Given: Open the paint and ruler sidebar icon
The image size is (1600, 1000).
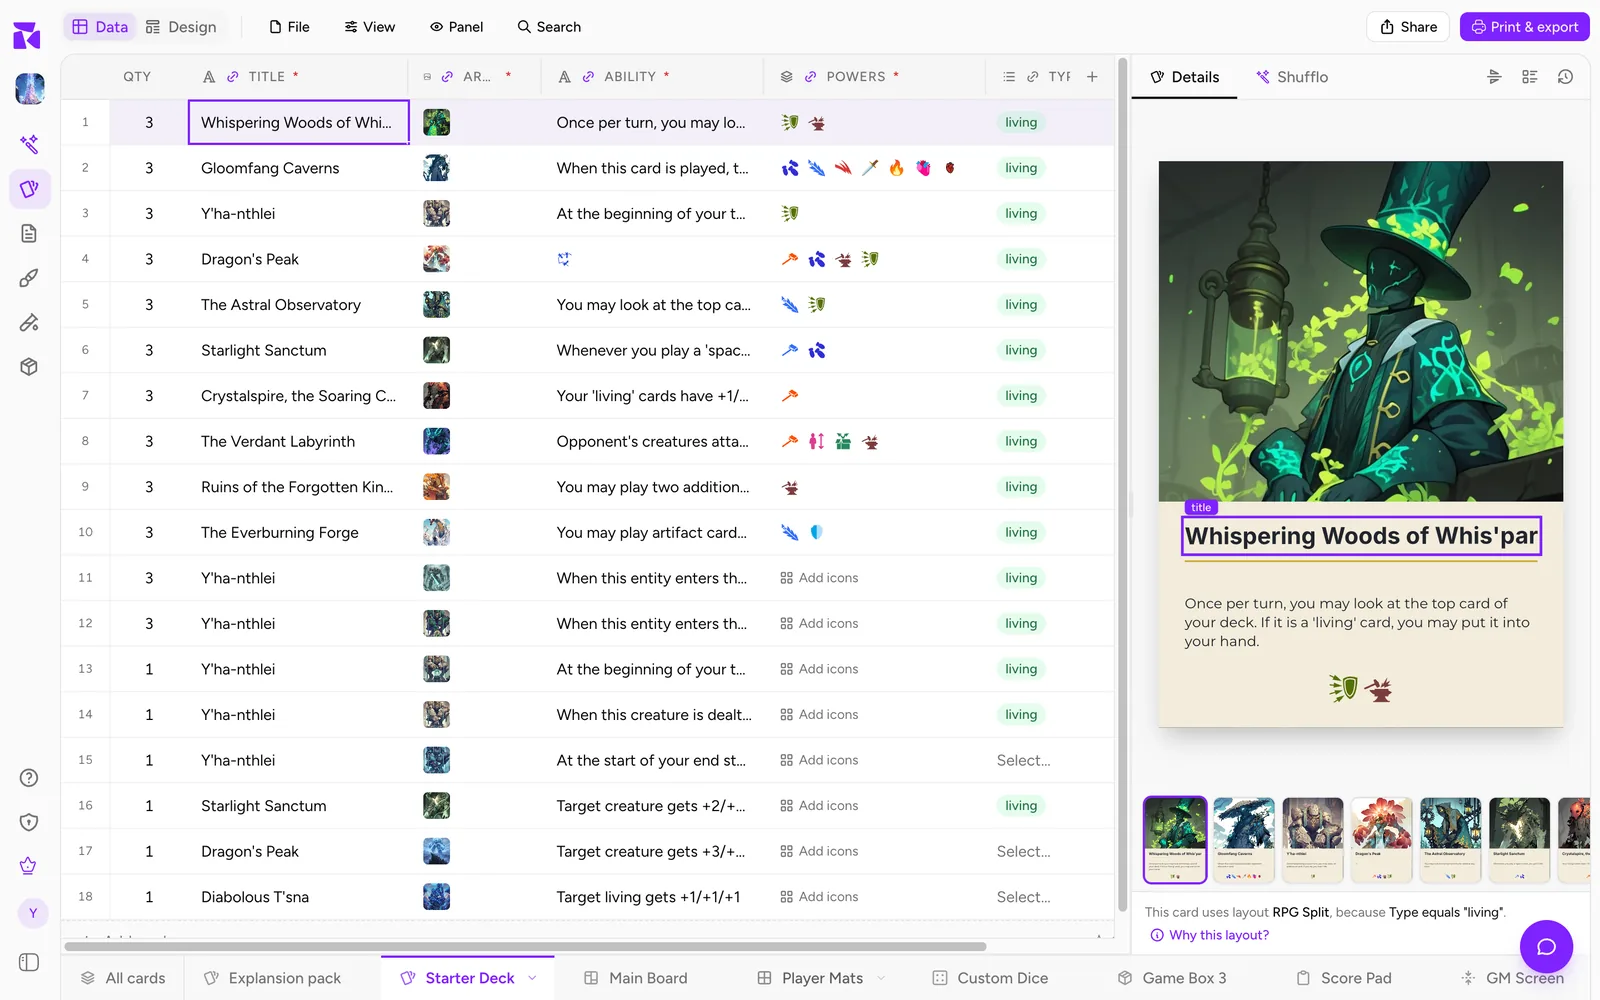Looking at the screenshot, I should pyautogui.click(x=29, y=322).
